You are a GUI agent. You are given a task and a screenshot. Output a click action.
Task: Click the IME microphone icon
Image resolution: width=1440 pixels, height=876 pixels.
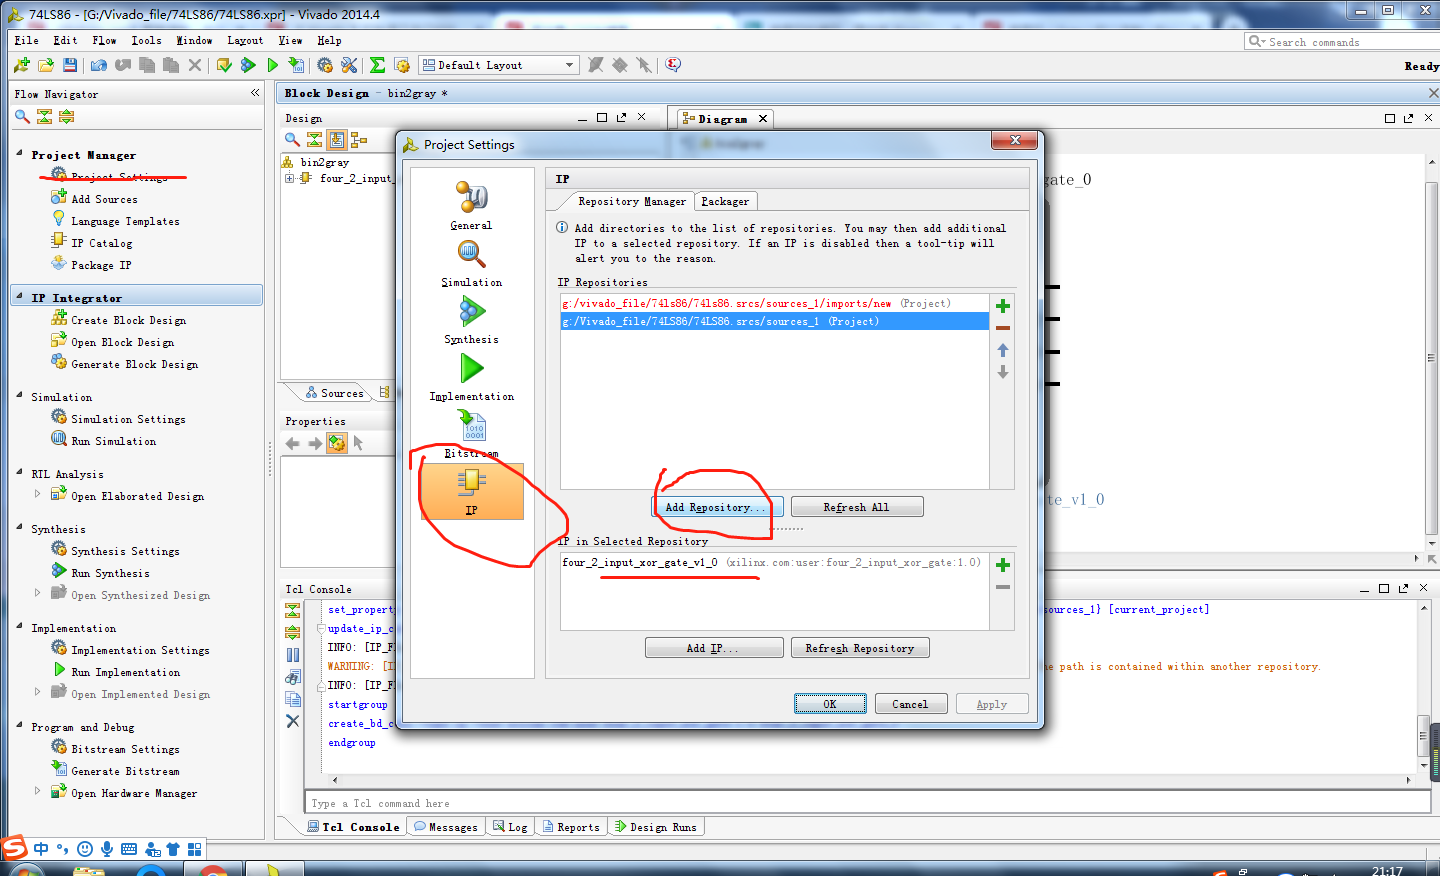point(107,849)
